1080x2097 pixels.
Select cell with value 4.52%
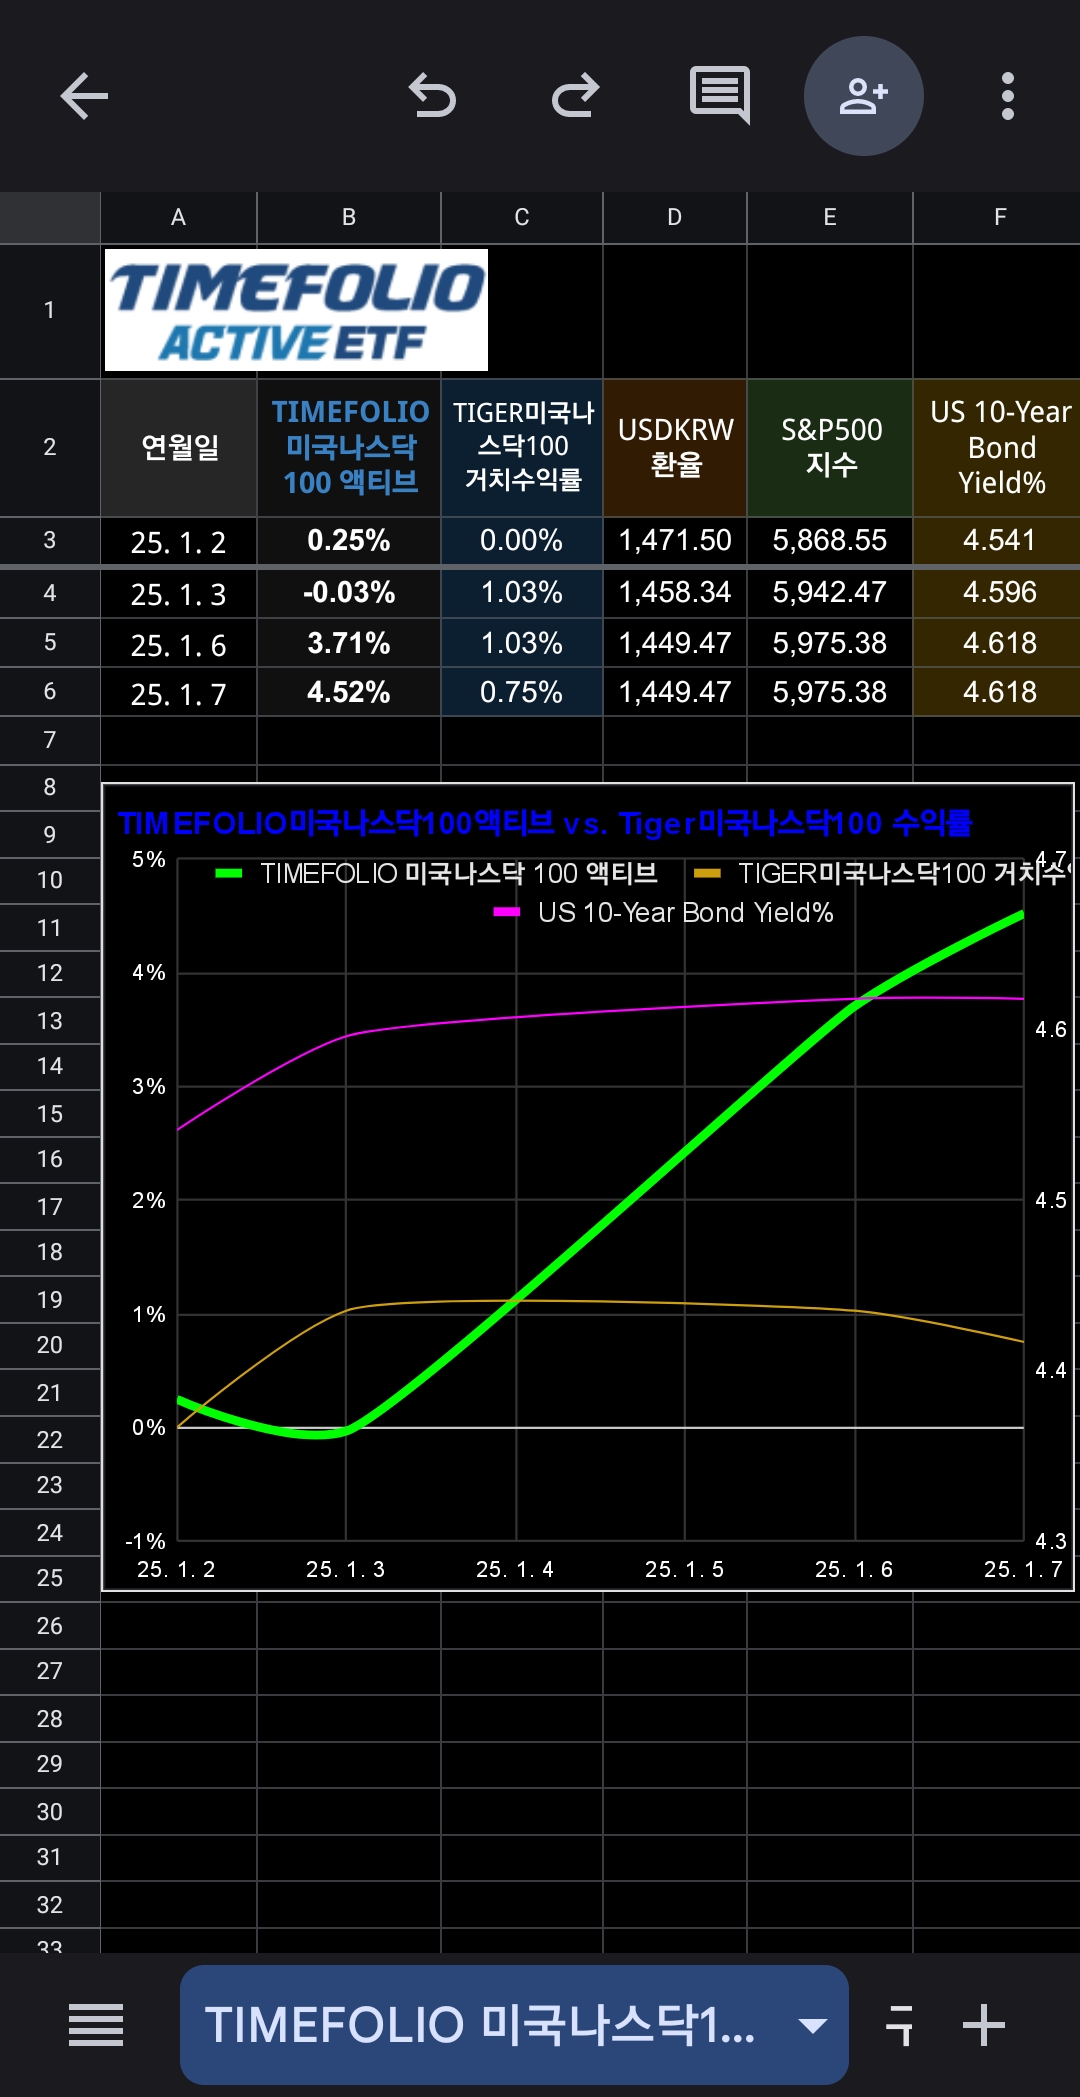[x=349, y=692]
